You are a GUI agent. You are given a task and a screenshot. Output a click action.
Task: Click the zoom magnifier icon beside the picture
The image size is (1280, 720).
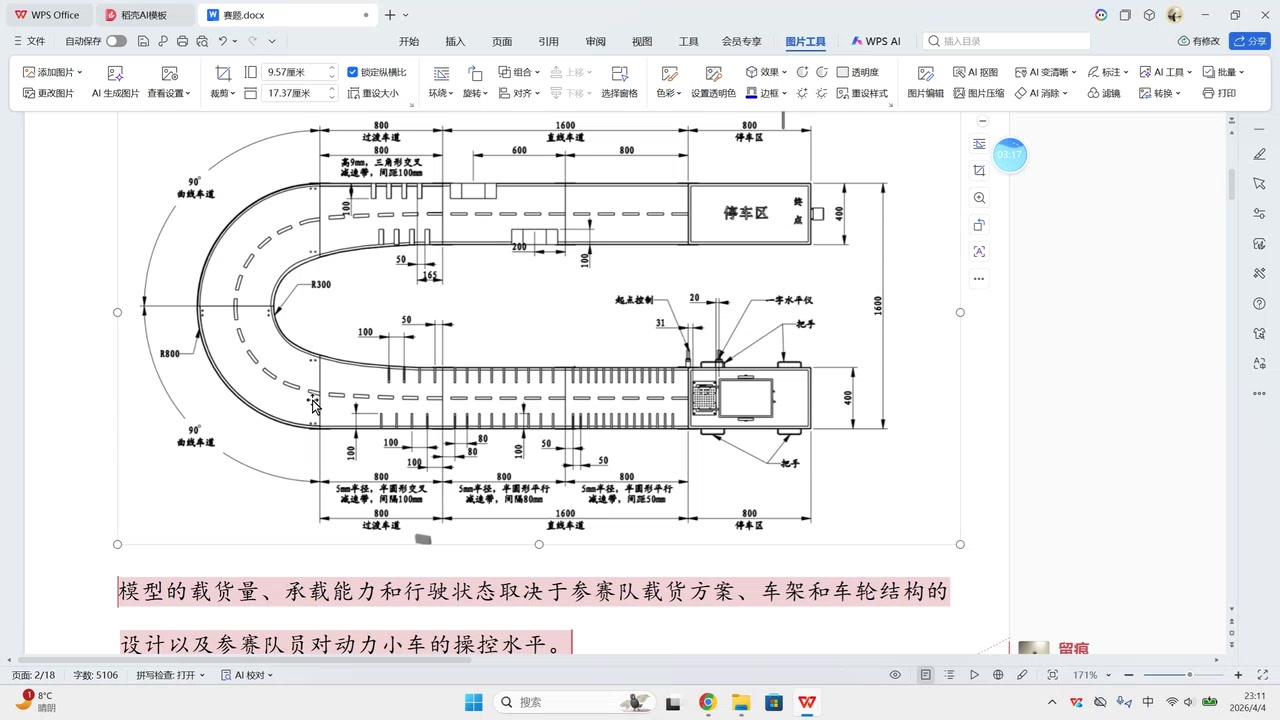coord(979,198)
